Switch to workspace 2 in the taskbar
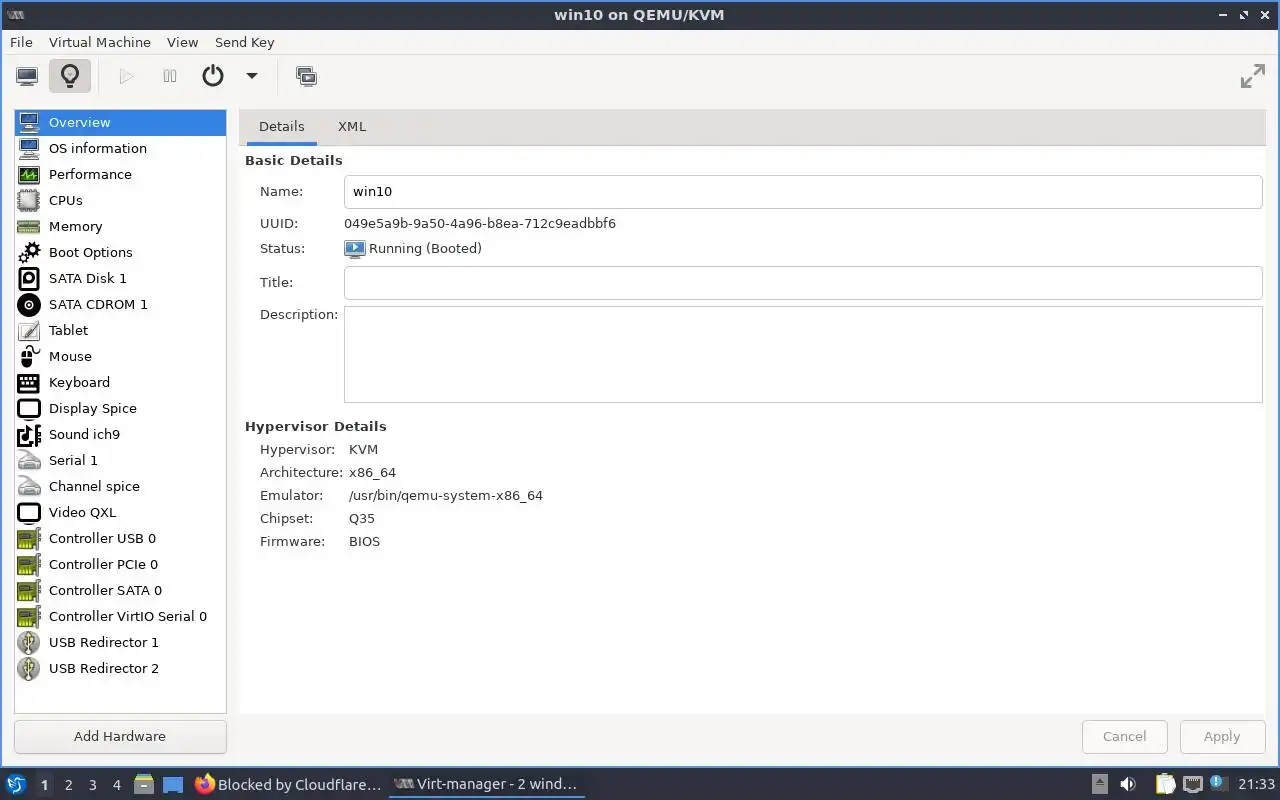 pos(68,785)
